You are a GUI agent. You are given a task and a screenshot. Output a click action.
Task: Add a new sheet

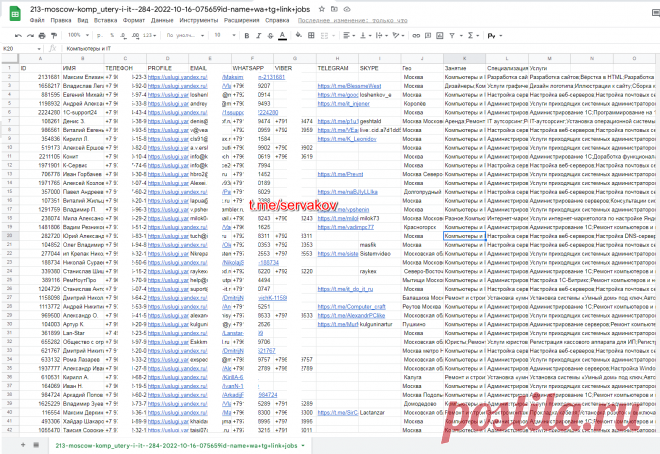[x=23, y=445]
